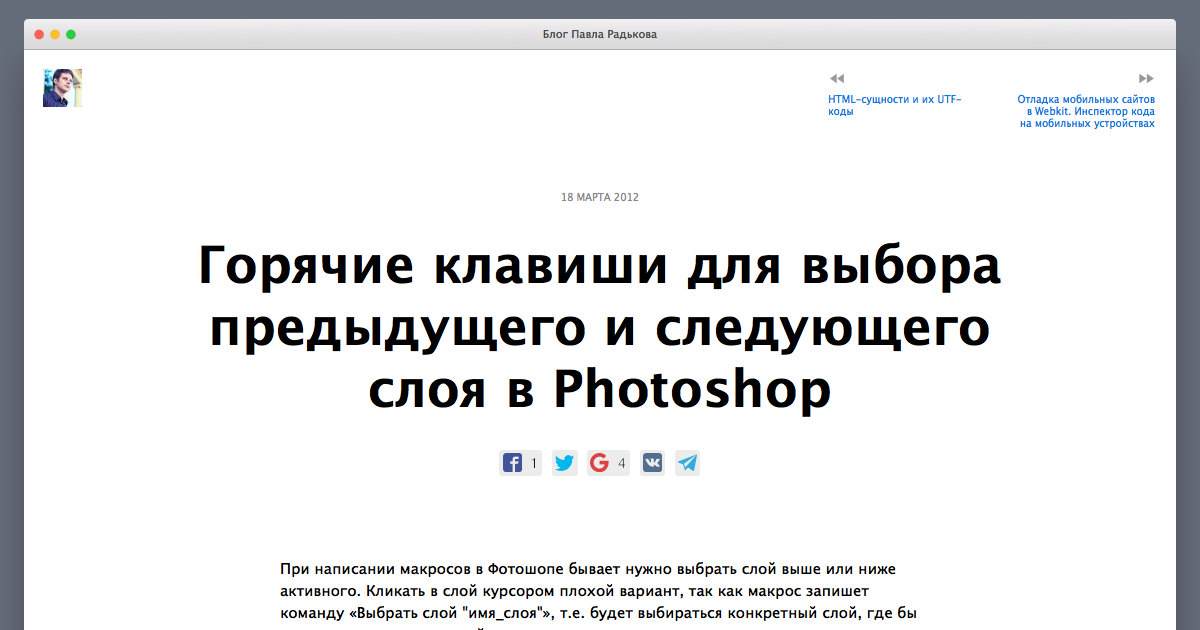Click the "18 марта 2012" post date
Image resolution: width=1200 pixels, height=630 pixels.
600,197
